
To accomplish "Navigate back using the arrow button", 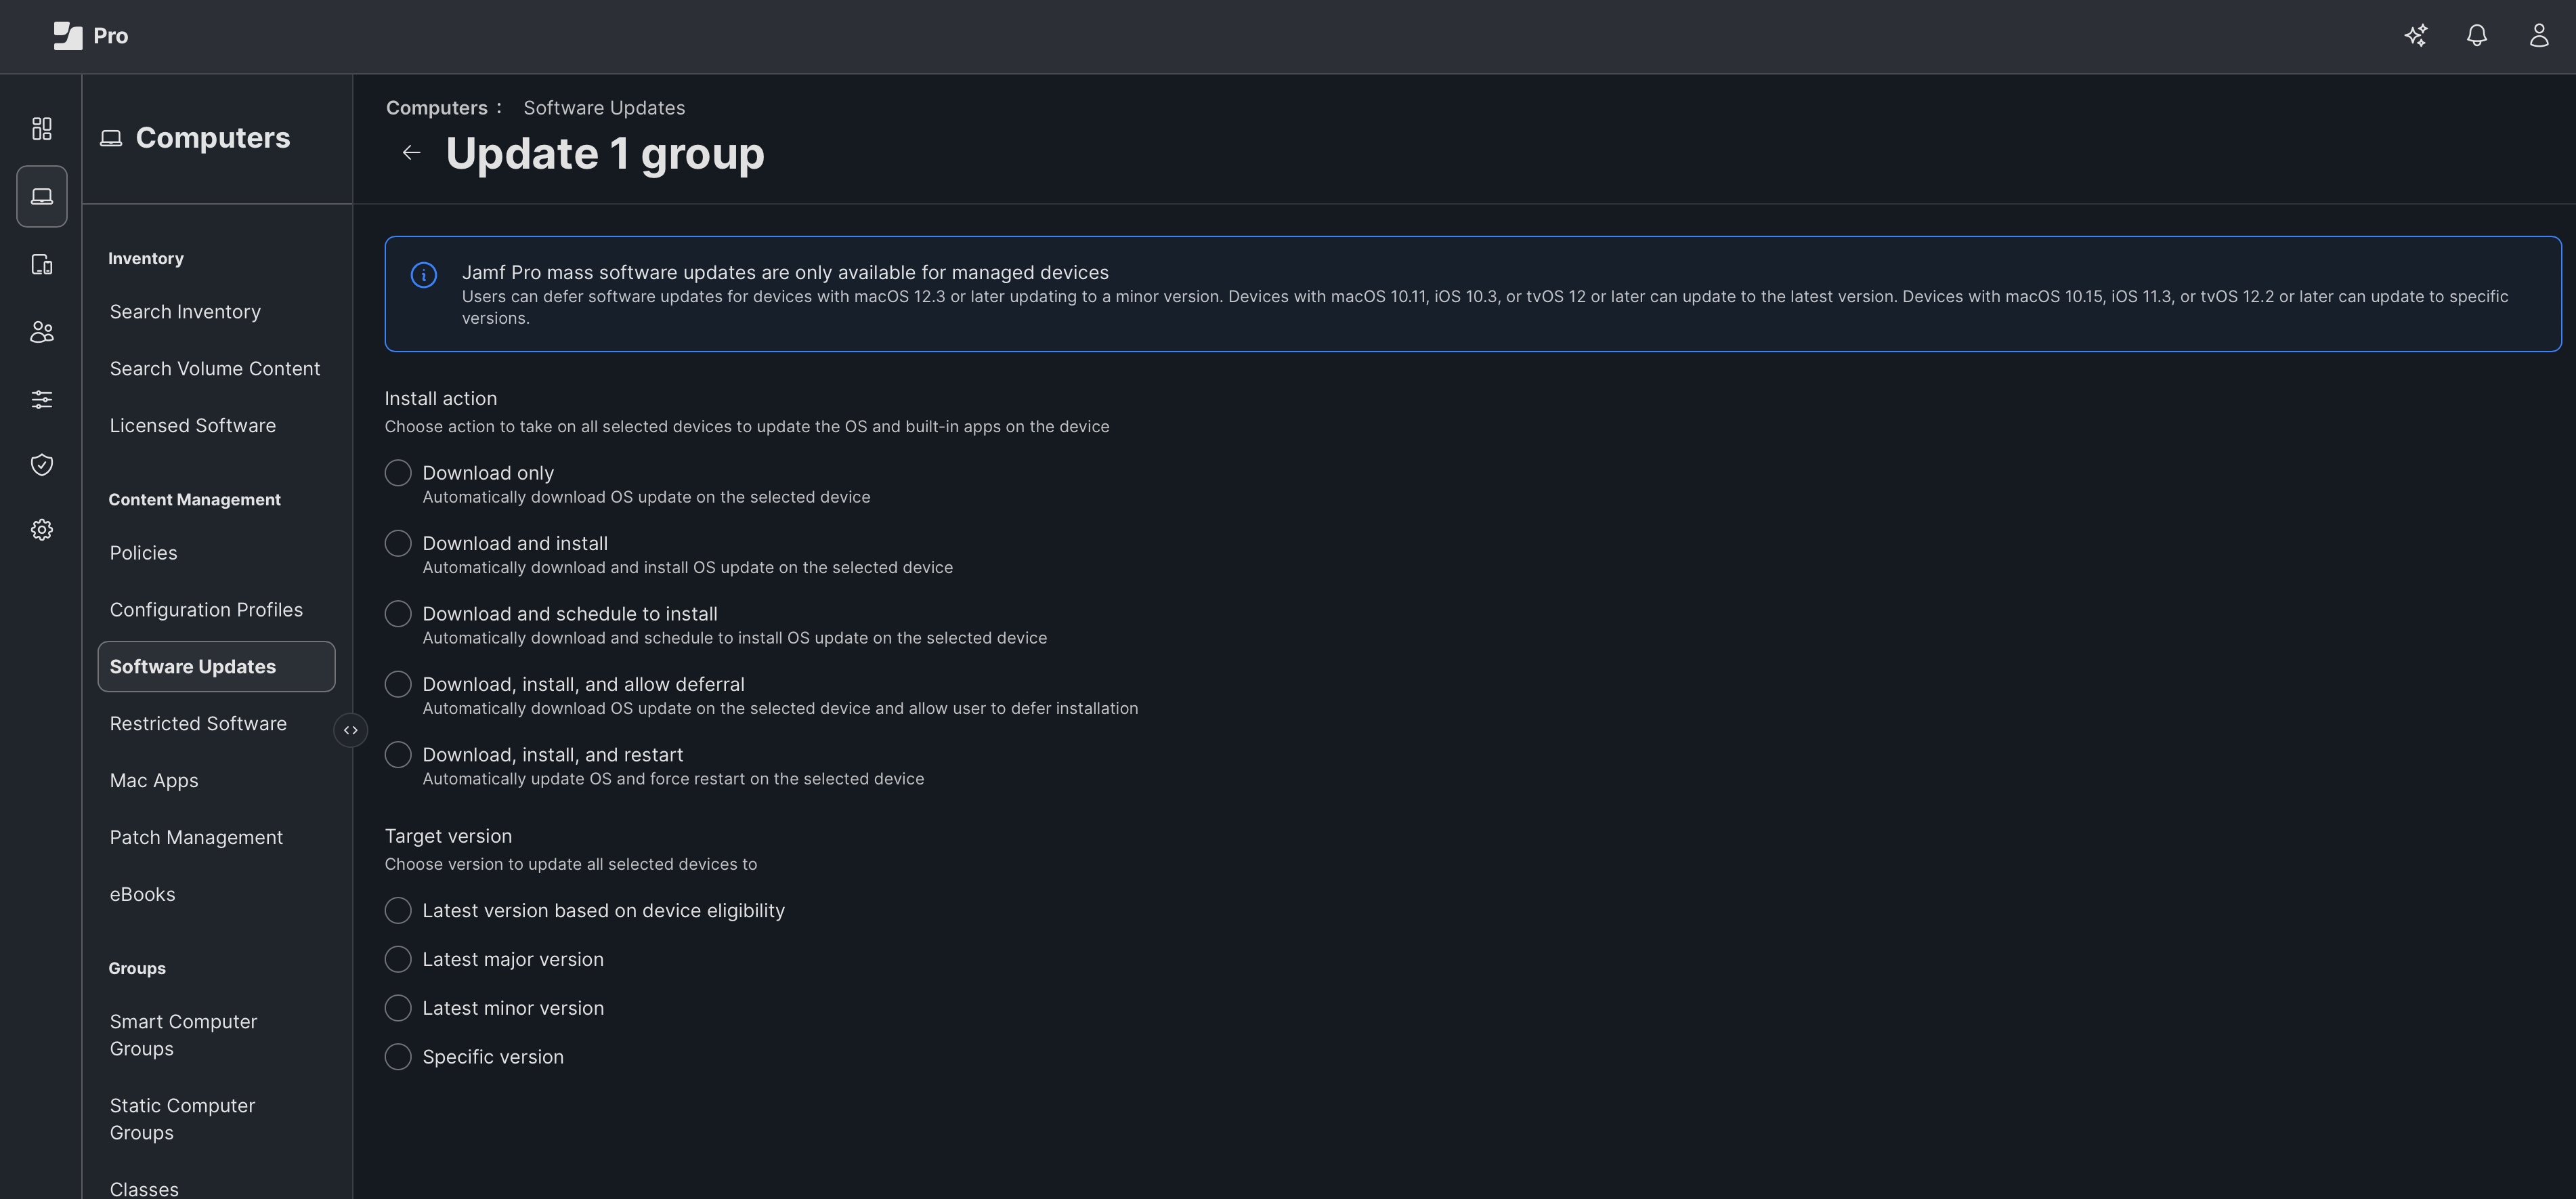I will (412, 153).
